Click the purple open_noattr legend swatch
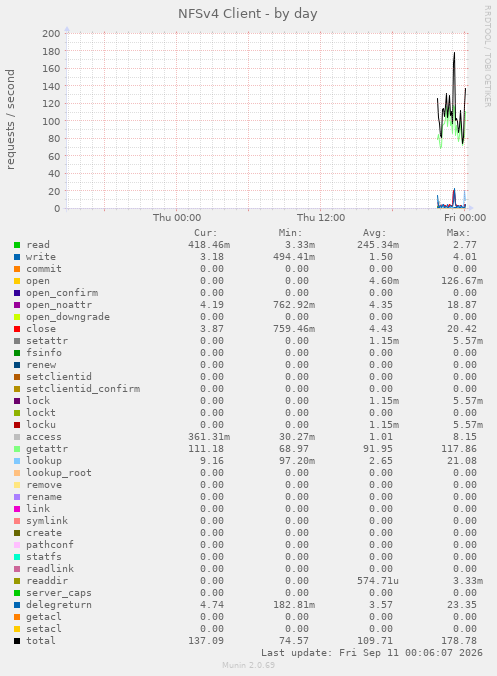The image size is (497, 676). [17, 305]
